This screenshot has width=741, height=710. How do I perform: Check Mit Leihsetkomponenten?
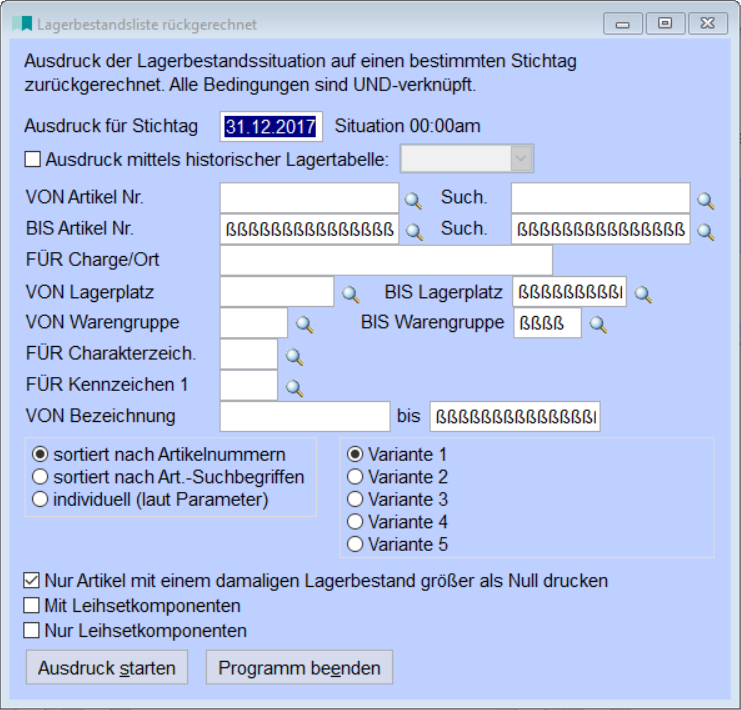coord(31,606)
